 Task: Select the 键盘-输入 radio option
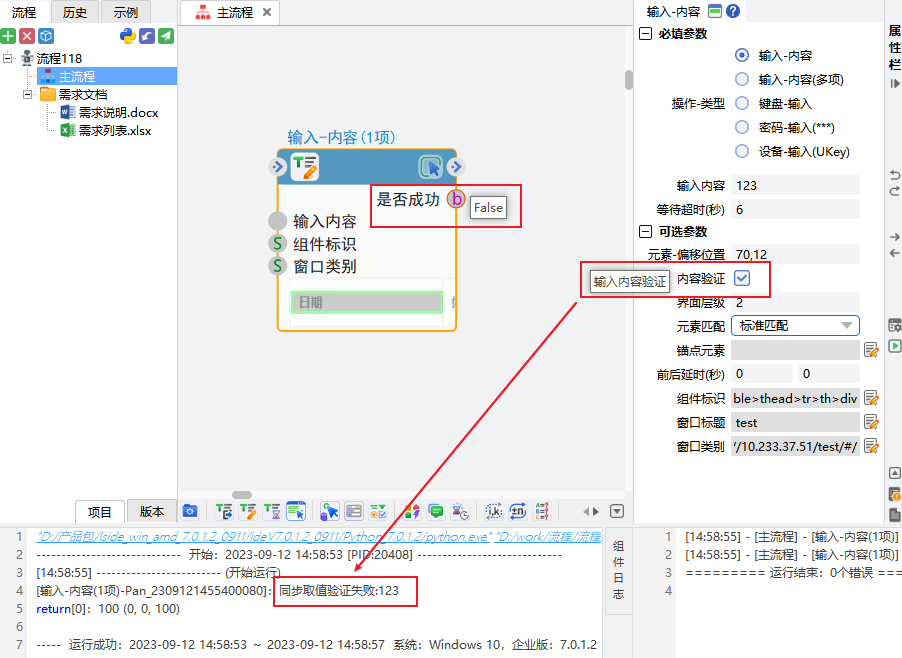742,103
